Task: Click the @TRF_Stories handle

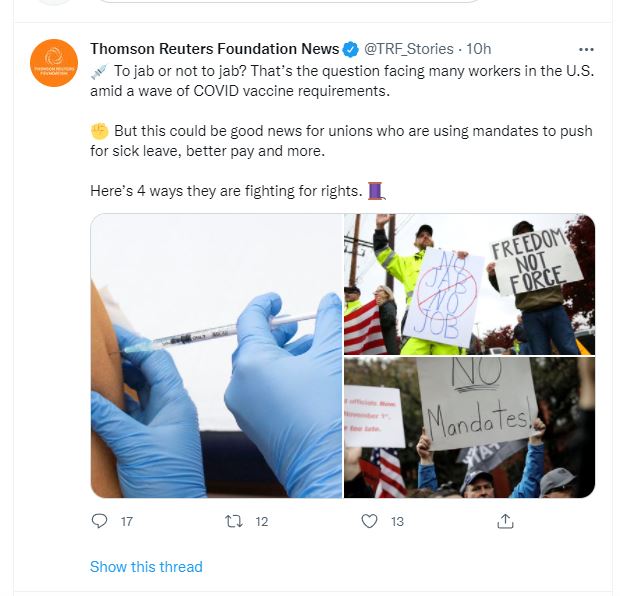Action: (x=408, y=49)
